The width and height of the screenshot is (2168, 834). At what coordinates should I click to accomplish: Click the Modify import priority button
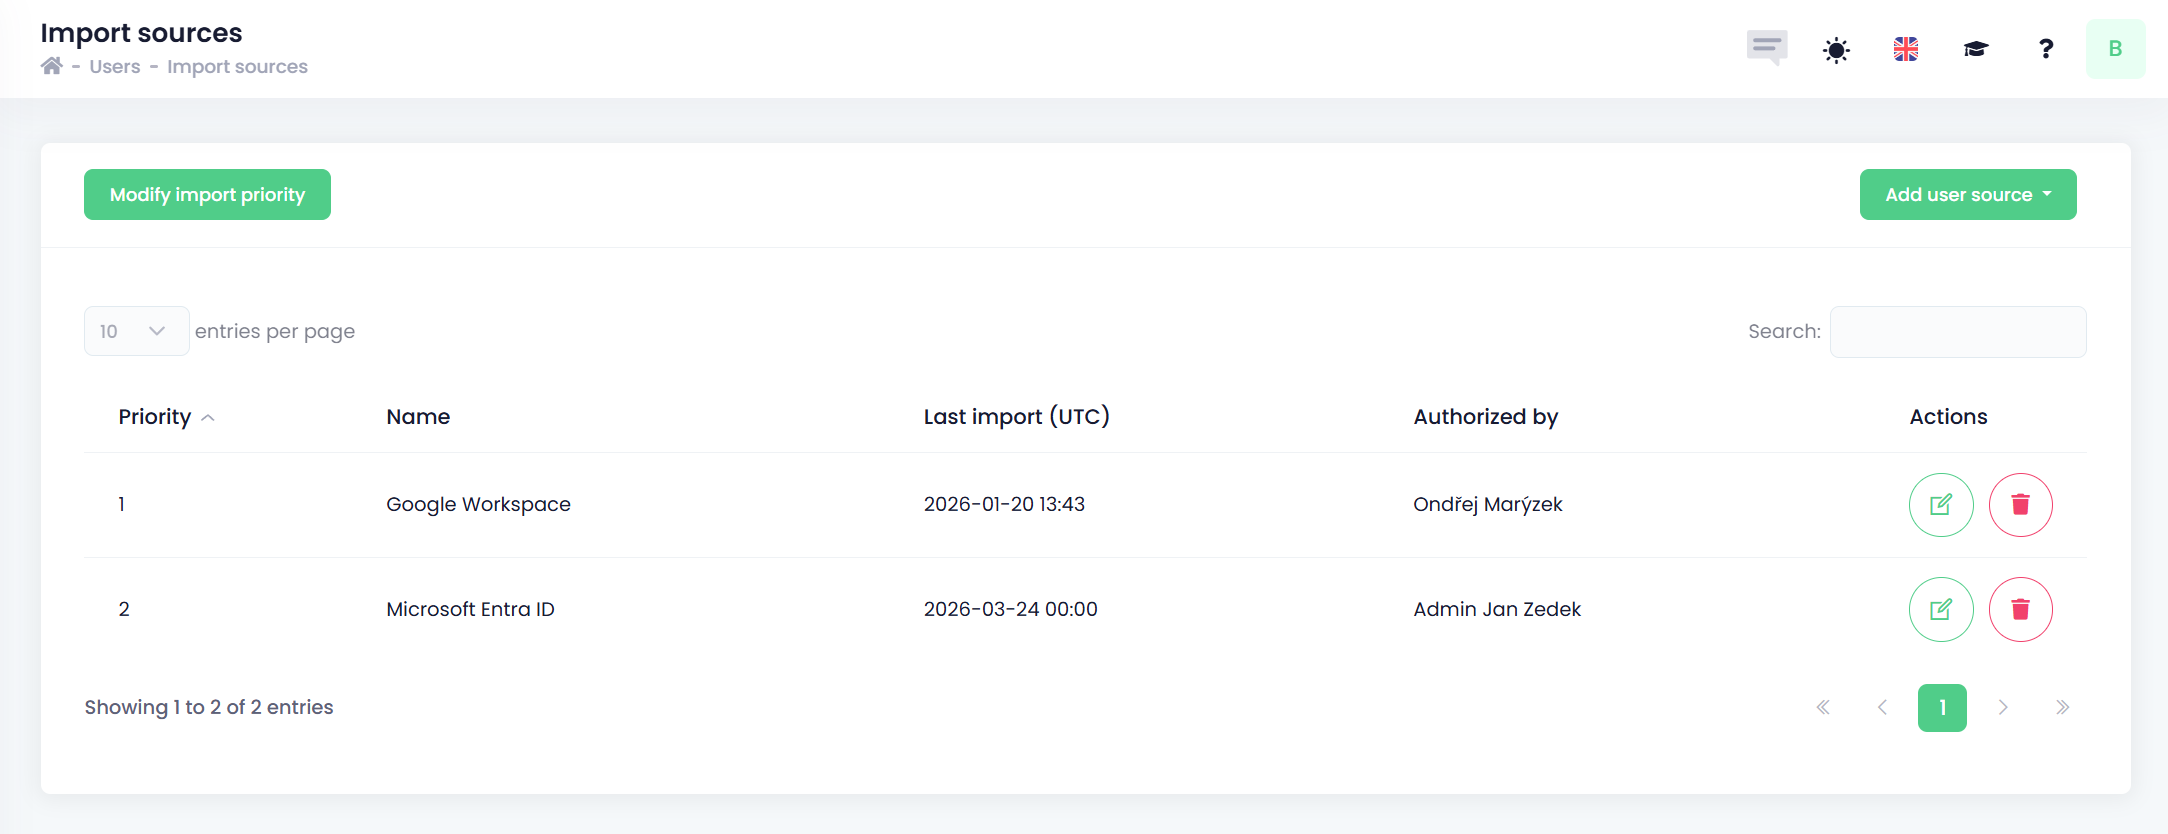[x=207, y=195]
